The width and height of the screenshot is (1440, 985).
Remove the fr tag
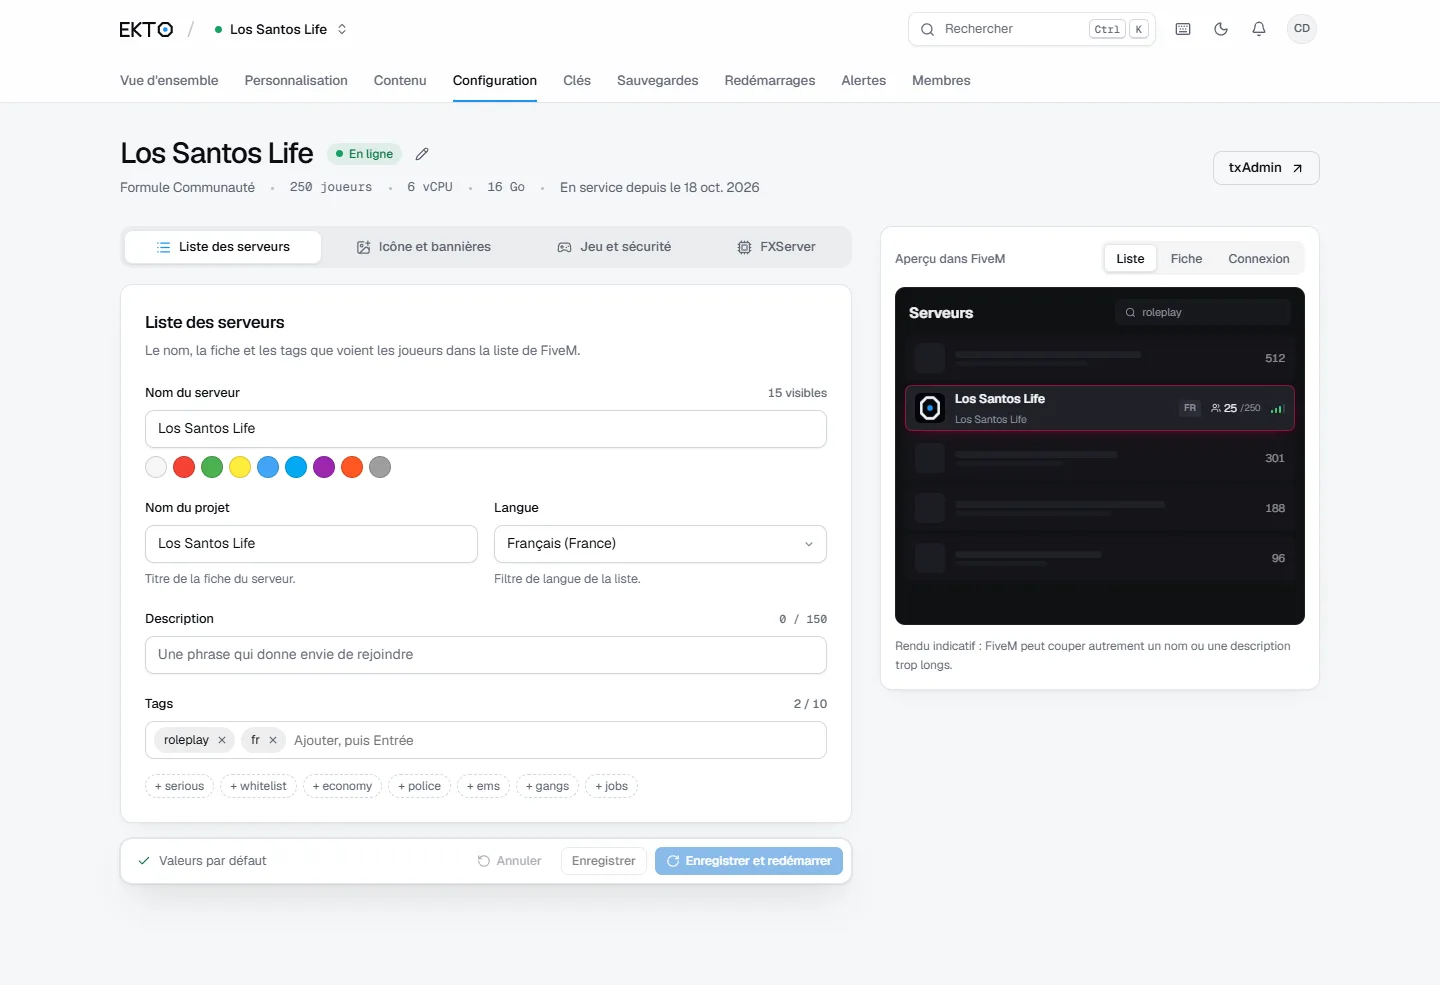[x=273, y=740]
